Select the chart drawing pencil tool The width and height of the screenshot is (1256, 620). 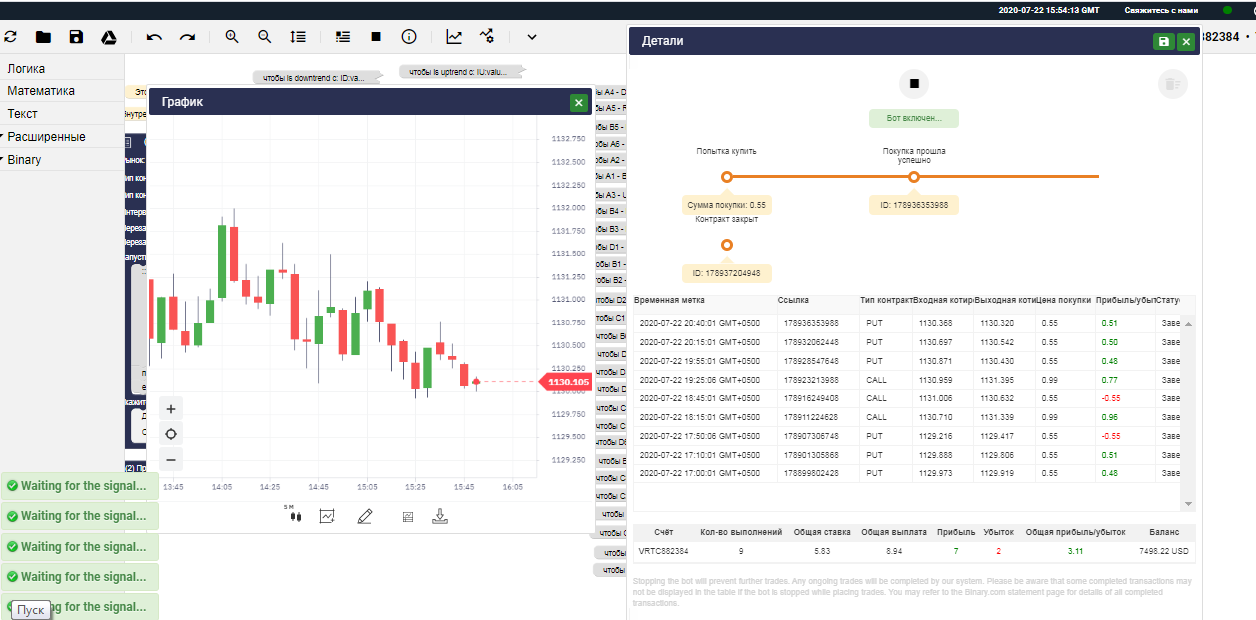click(x=364, y=516)
